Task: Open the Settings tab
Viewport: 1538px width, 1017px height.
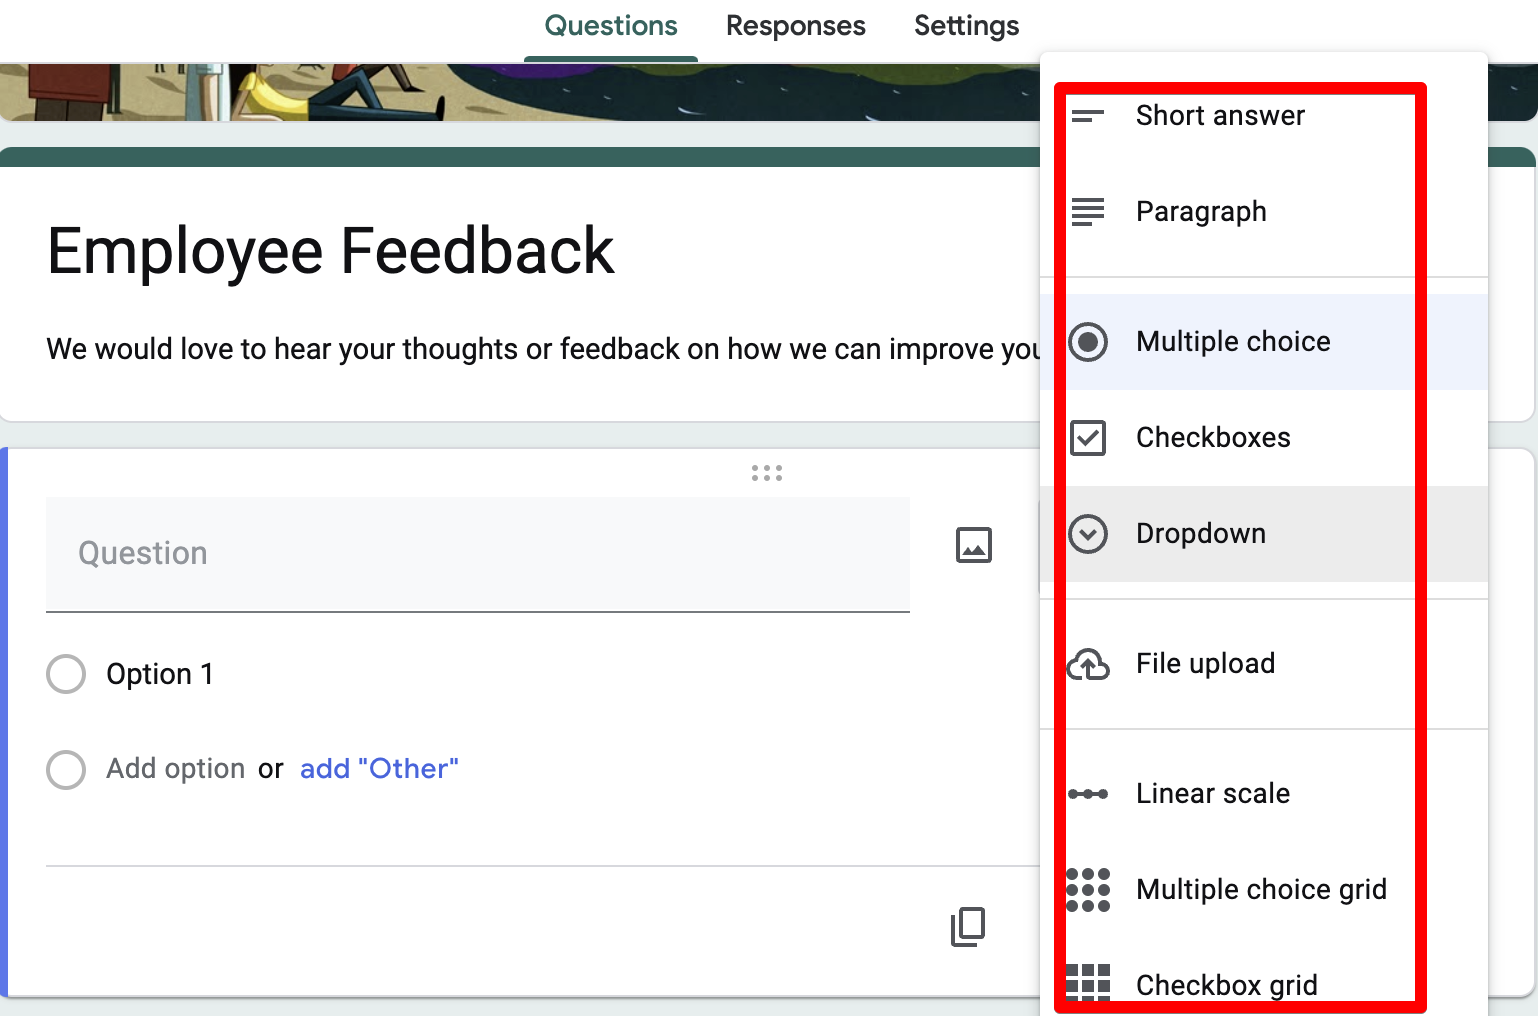Action: (965, 25)
